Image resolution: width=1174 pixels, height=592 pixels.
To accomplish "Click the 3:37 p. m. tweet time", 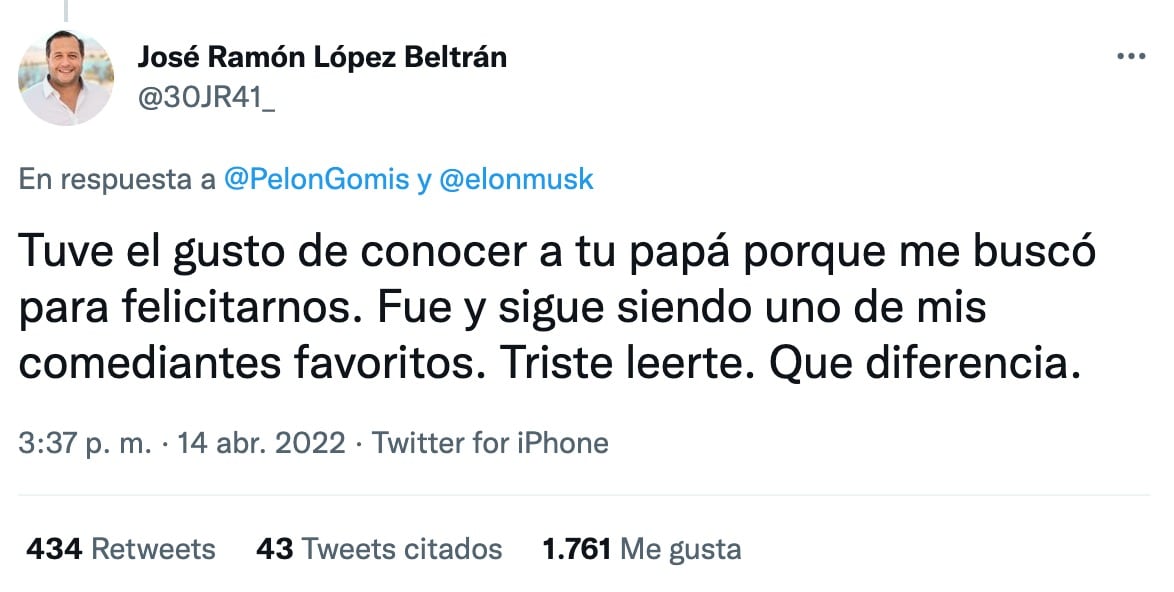I will pyautogui.click(x=84, y=442).
